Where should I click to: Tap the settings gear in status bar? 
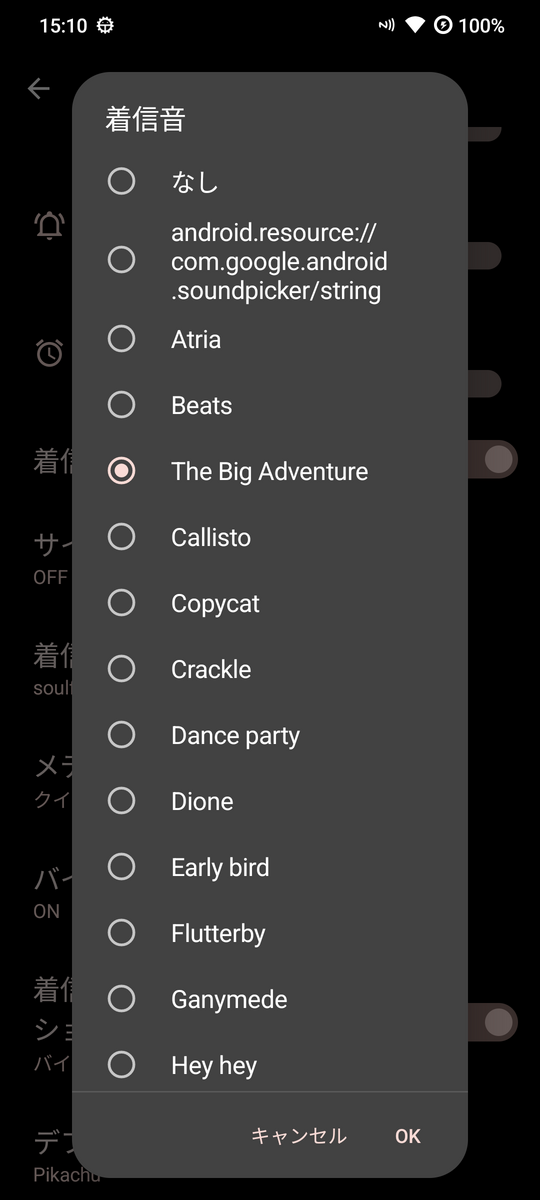[x=105, y=26]
